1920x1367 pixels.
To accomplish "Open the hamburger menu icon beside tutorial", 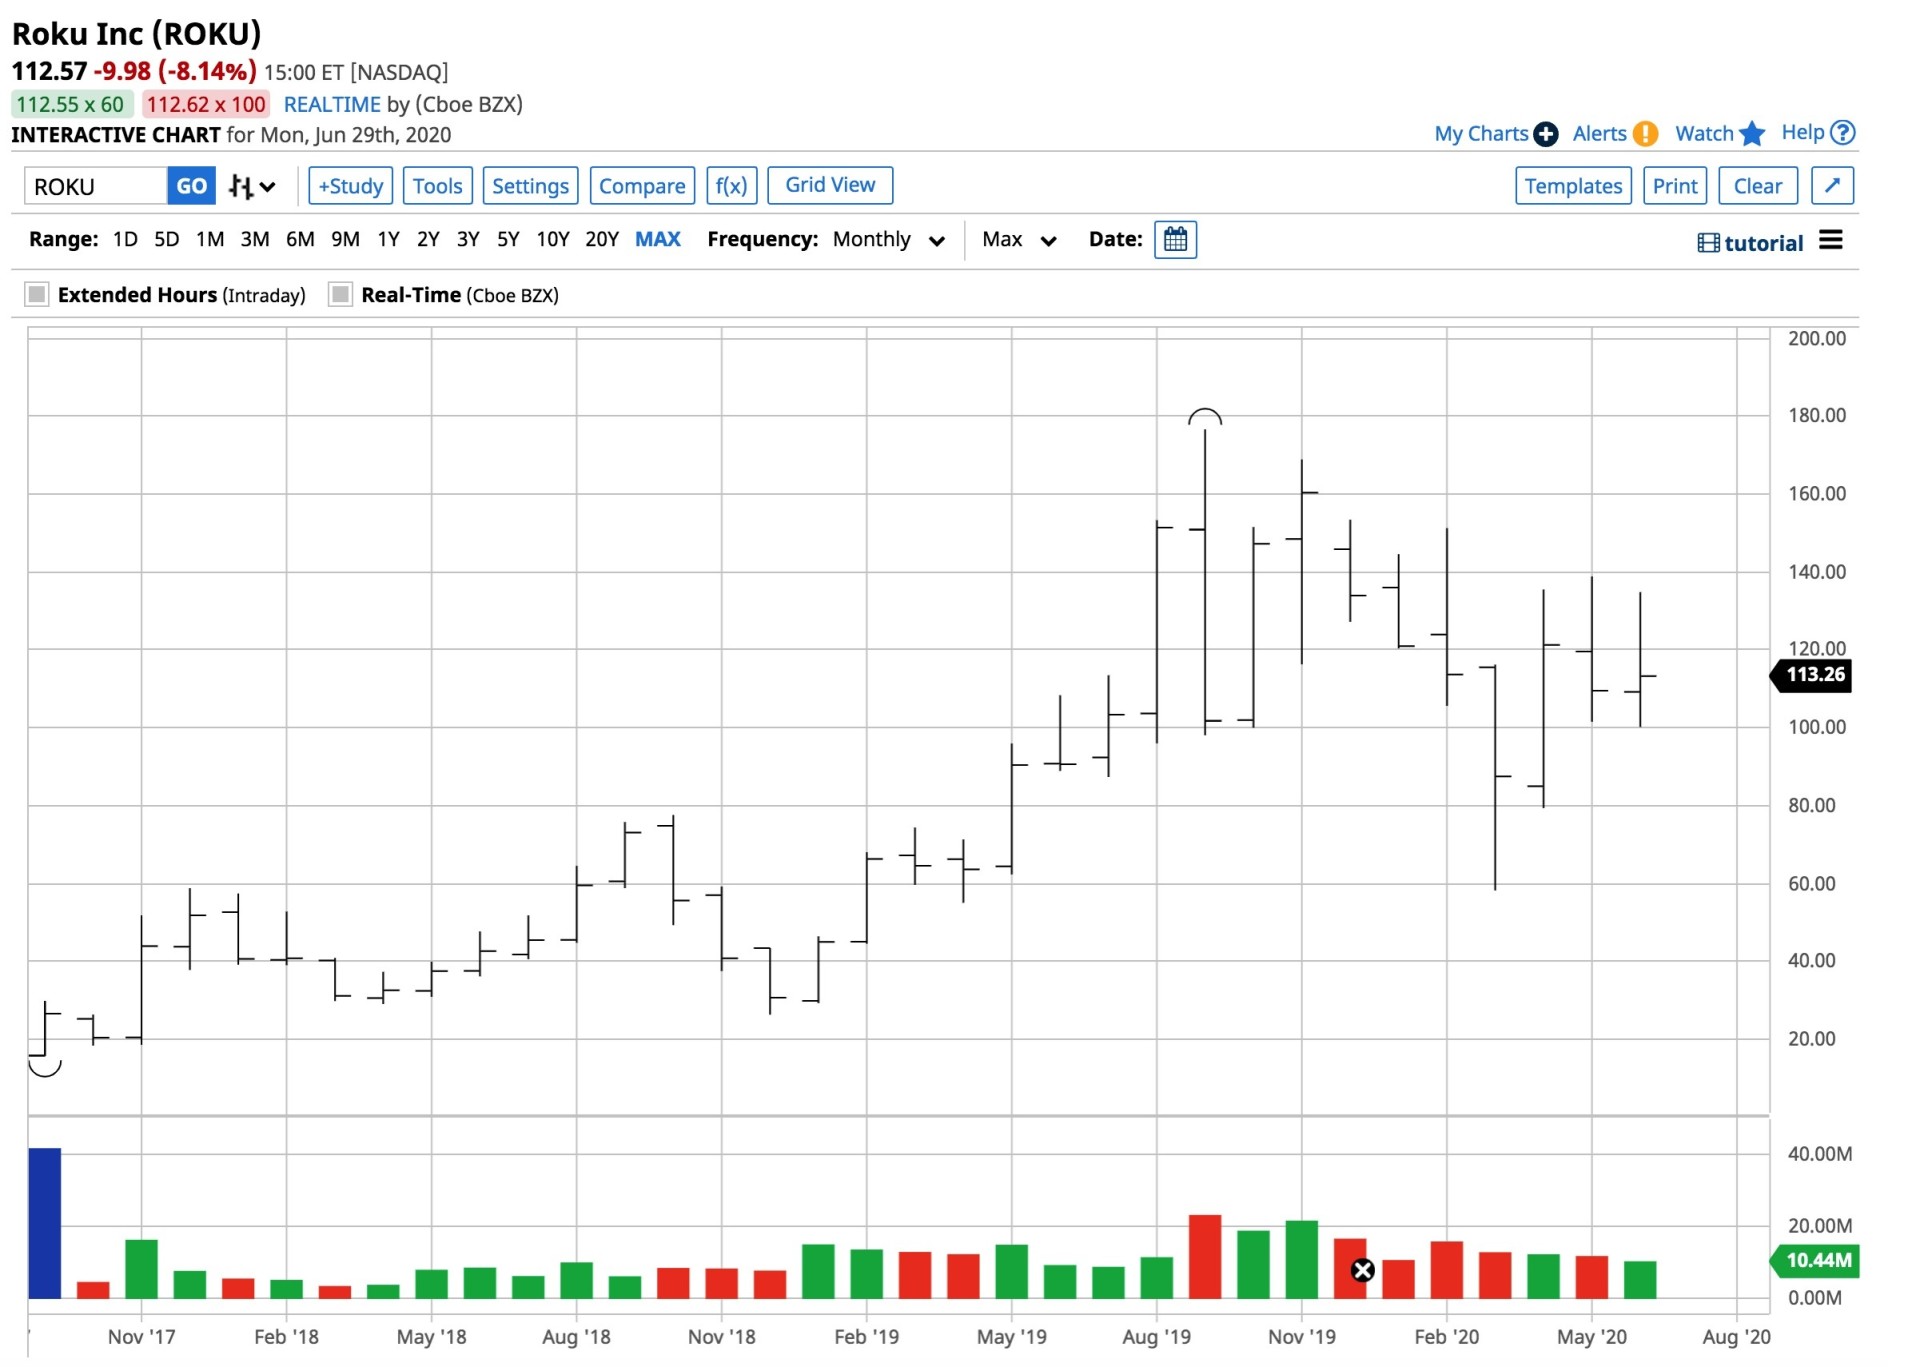I will coord(1830,240).
